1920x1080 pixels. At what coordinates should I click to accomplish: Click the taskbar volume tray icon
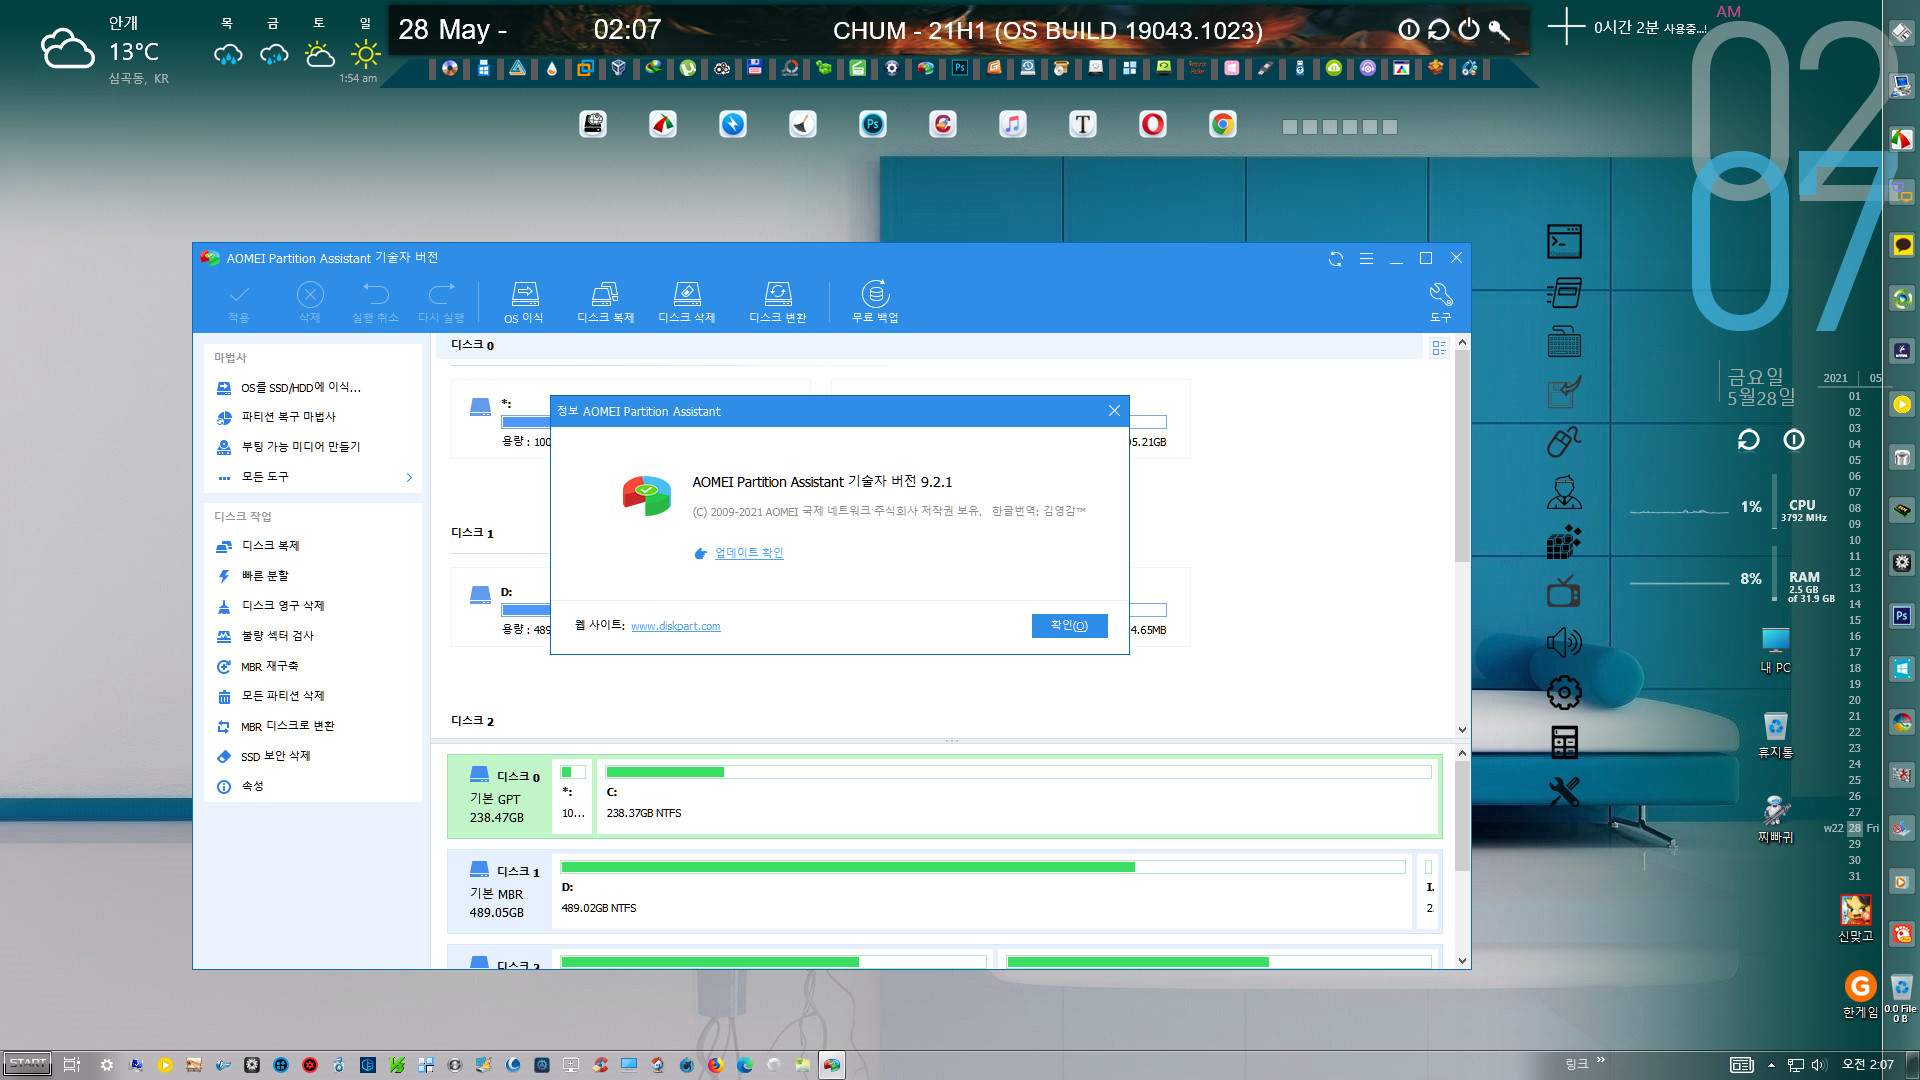1818,1065
